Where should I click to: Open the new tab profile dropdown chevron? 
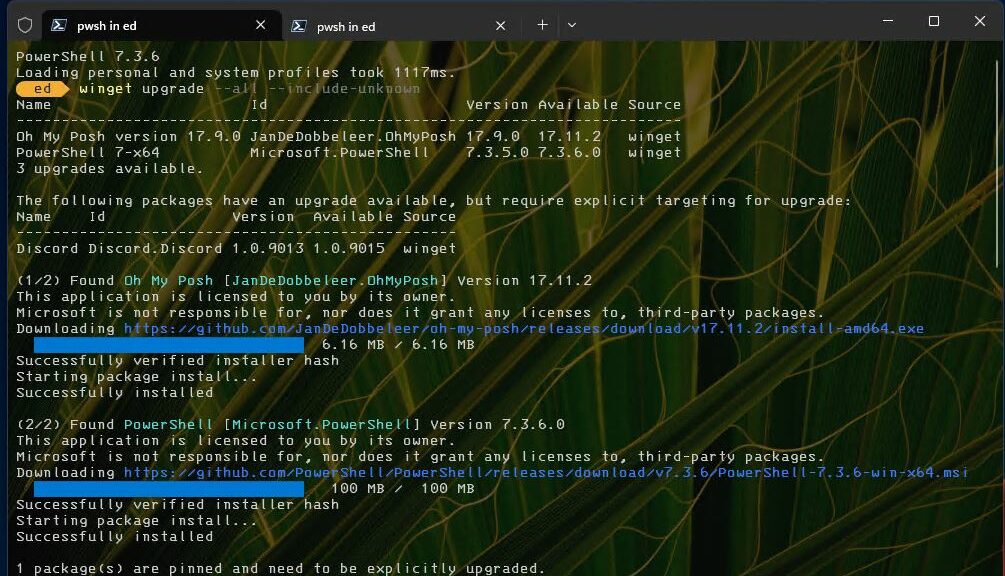pyautogui.click(x=572, y=24)
